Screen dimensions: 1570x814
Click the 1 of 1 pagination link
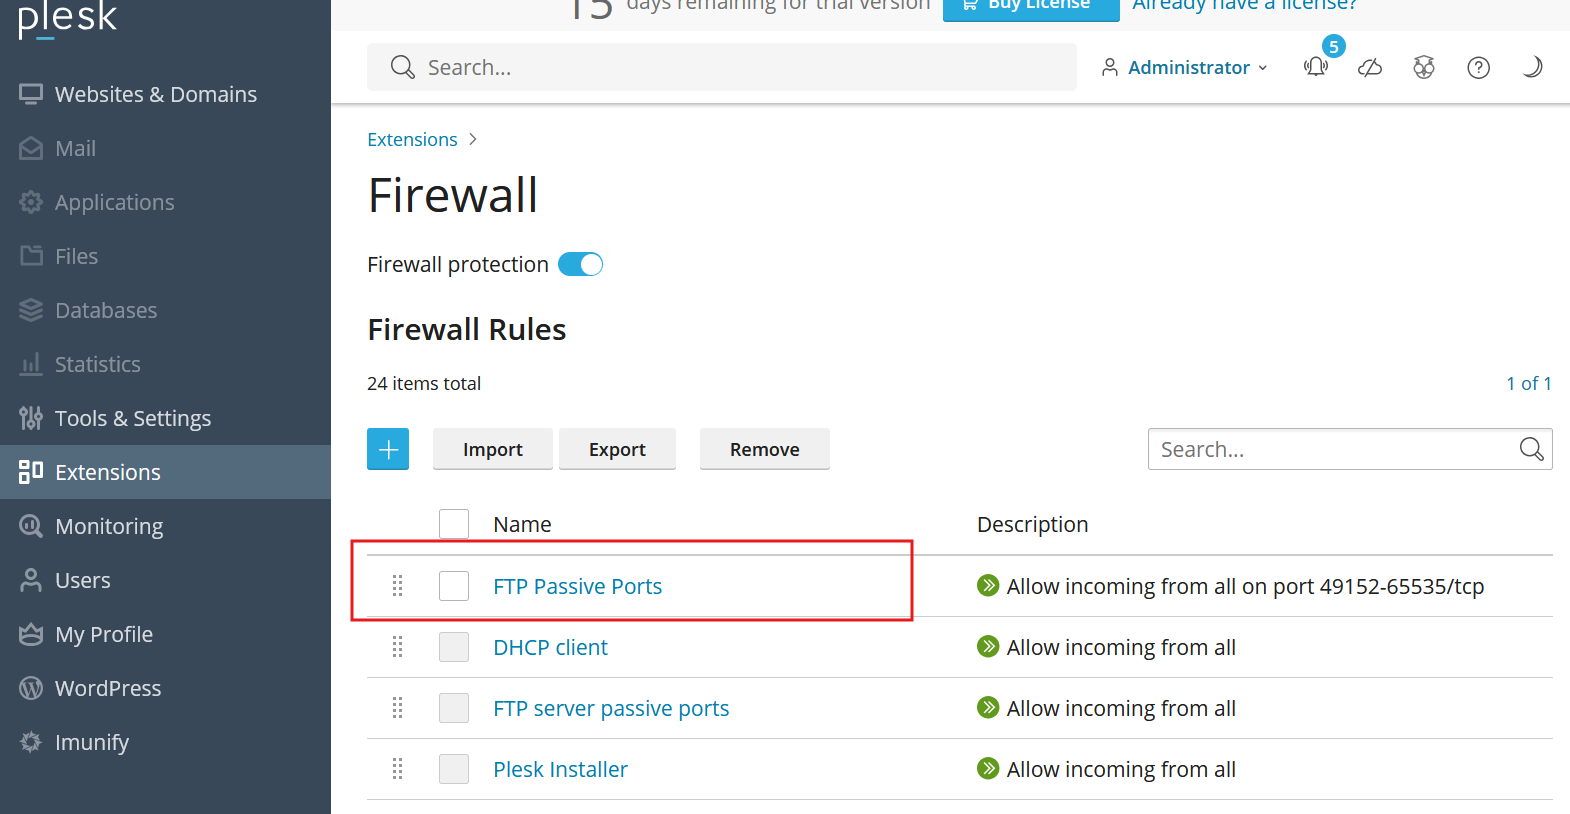(1529, 383)
